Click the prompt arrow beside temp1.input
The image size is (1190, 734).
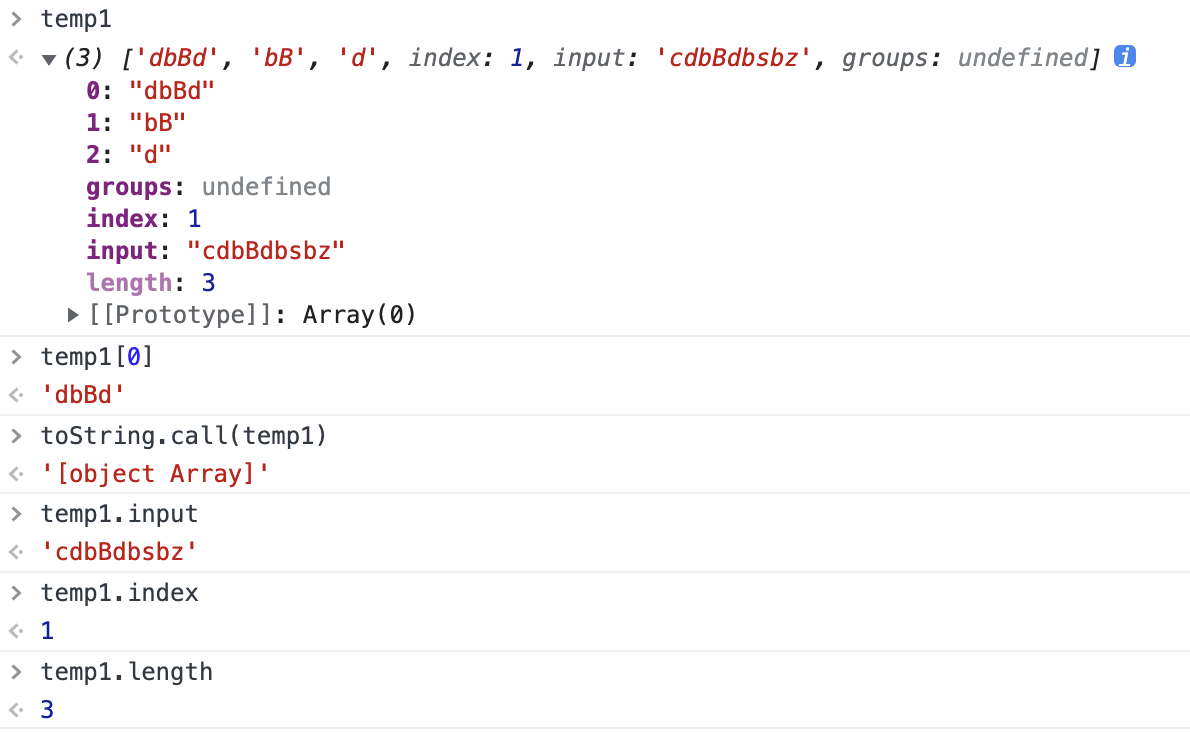(17, 514)
